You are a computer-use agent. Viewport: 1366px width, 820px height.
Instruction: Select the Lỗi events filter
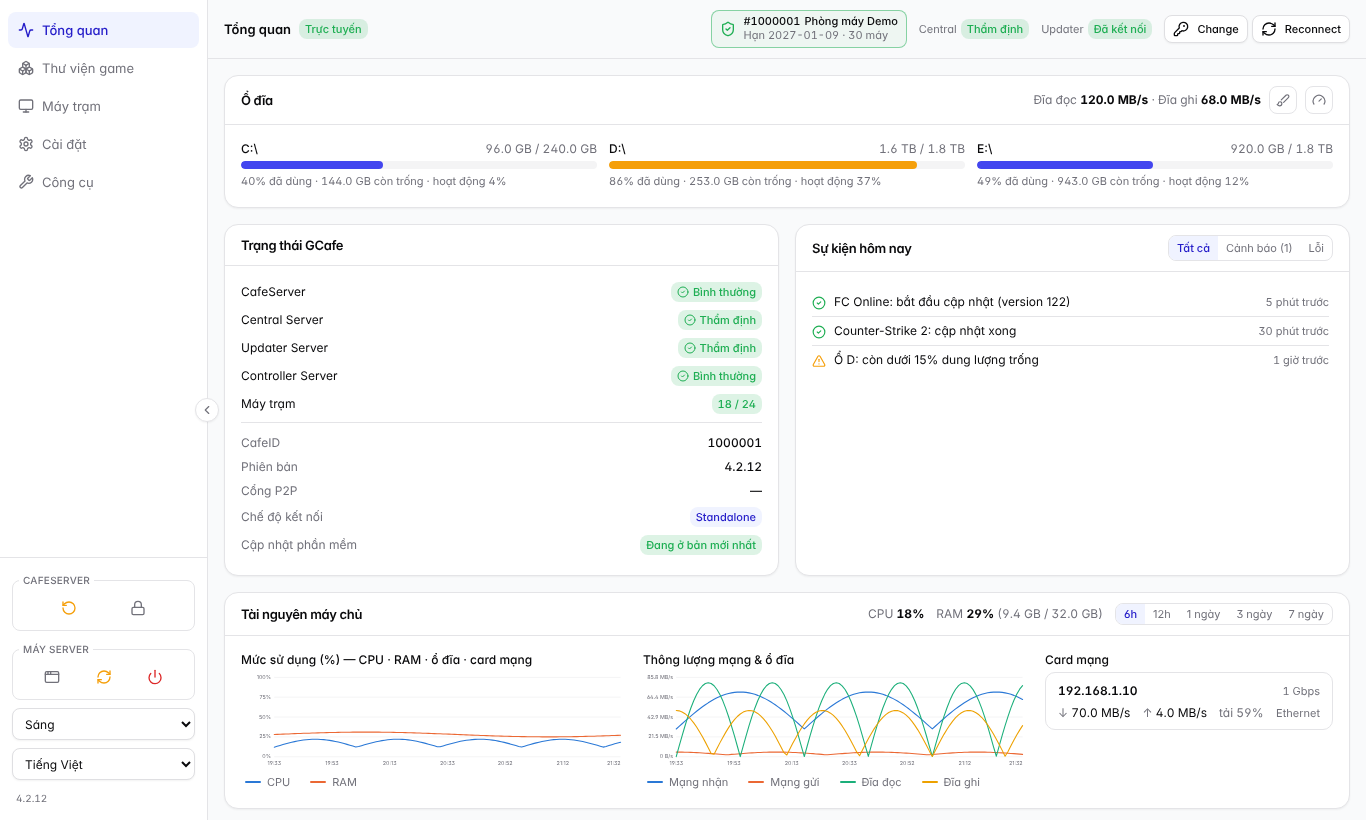pos(1316,248)
